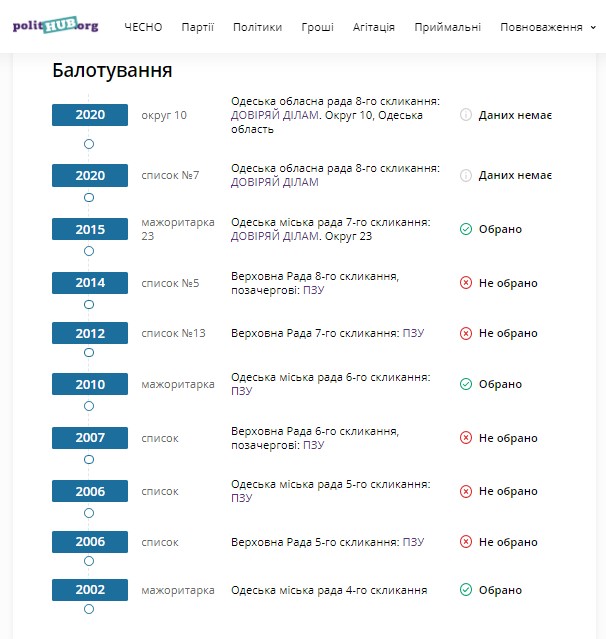Go to the Партії section
Image resolution: width=606 pixels, height=639 pixels.
click(x=197, y=27)
